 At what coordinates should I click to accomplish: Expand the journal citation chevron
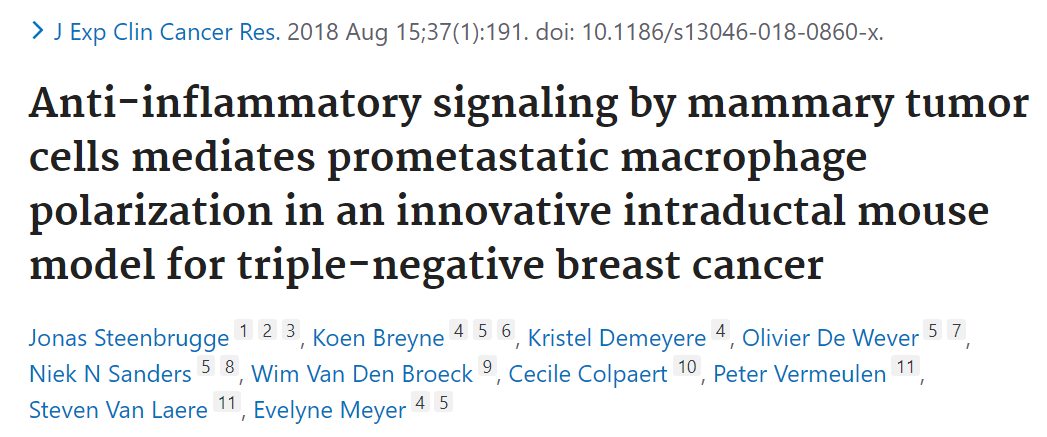pyautogui.click(x=37, y=31)
